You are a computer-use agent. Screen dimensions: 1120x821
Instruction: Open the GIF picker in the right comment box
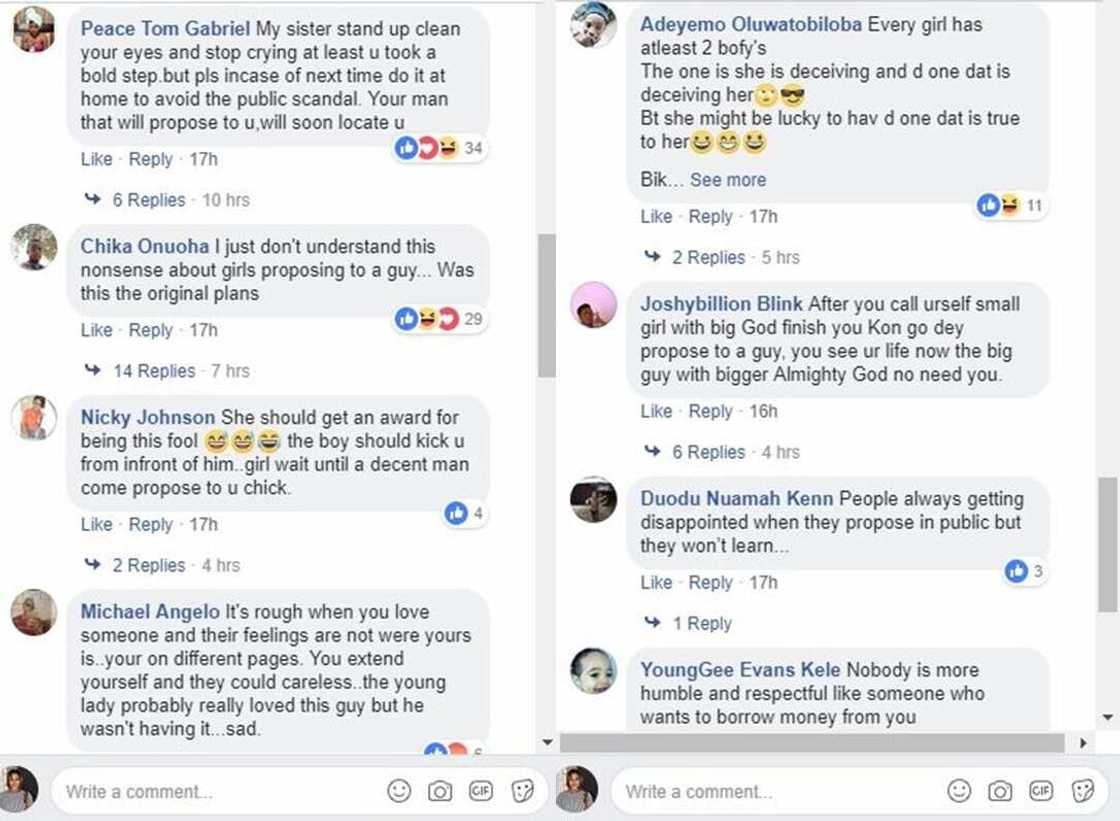tap(1041, 790)
